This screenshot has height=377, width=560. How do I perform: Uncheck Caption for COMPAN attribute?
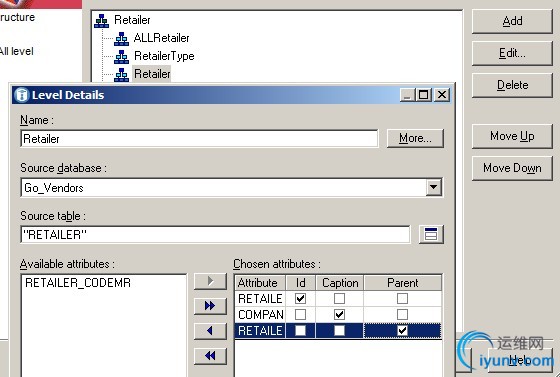[339, 315]
